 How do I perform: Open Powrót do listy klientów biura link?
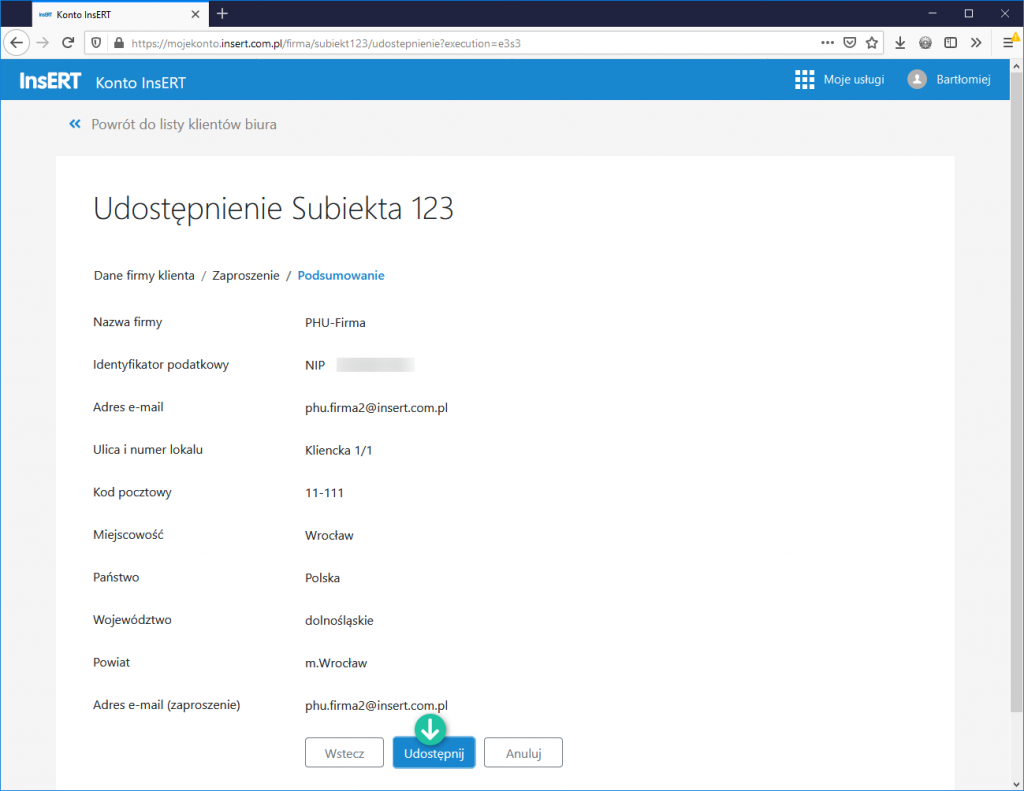point(184,124)
